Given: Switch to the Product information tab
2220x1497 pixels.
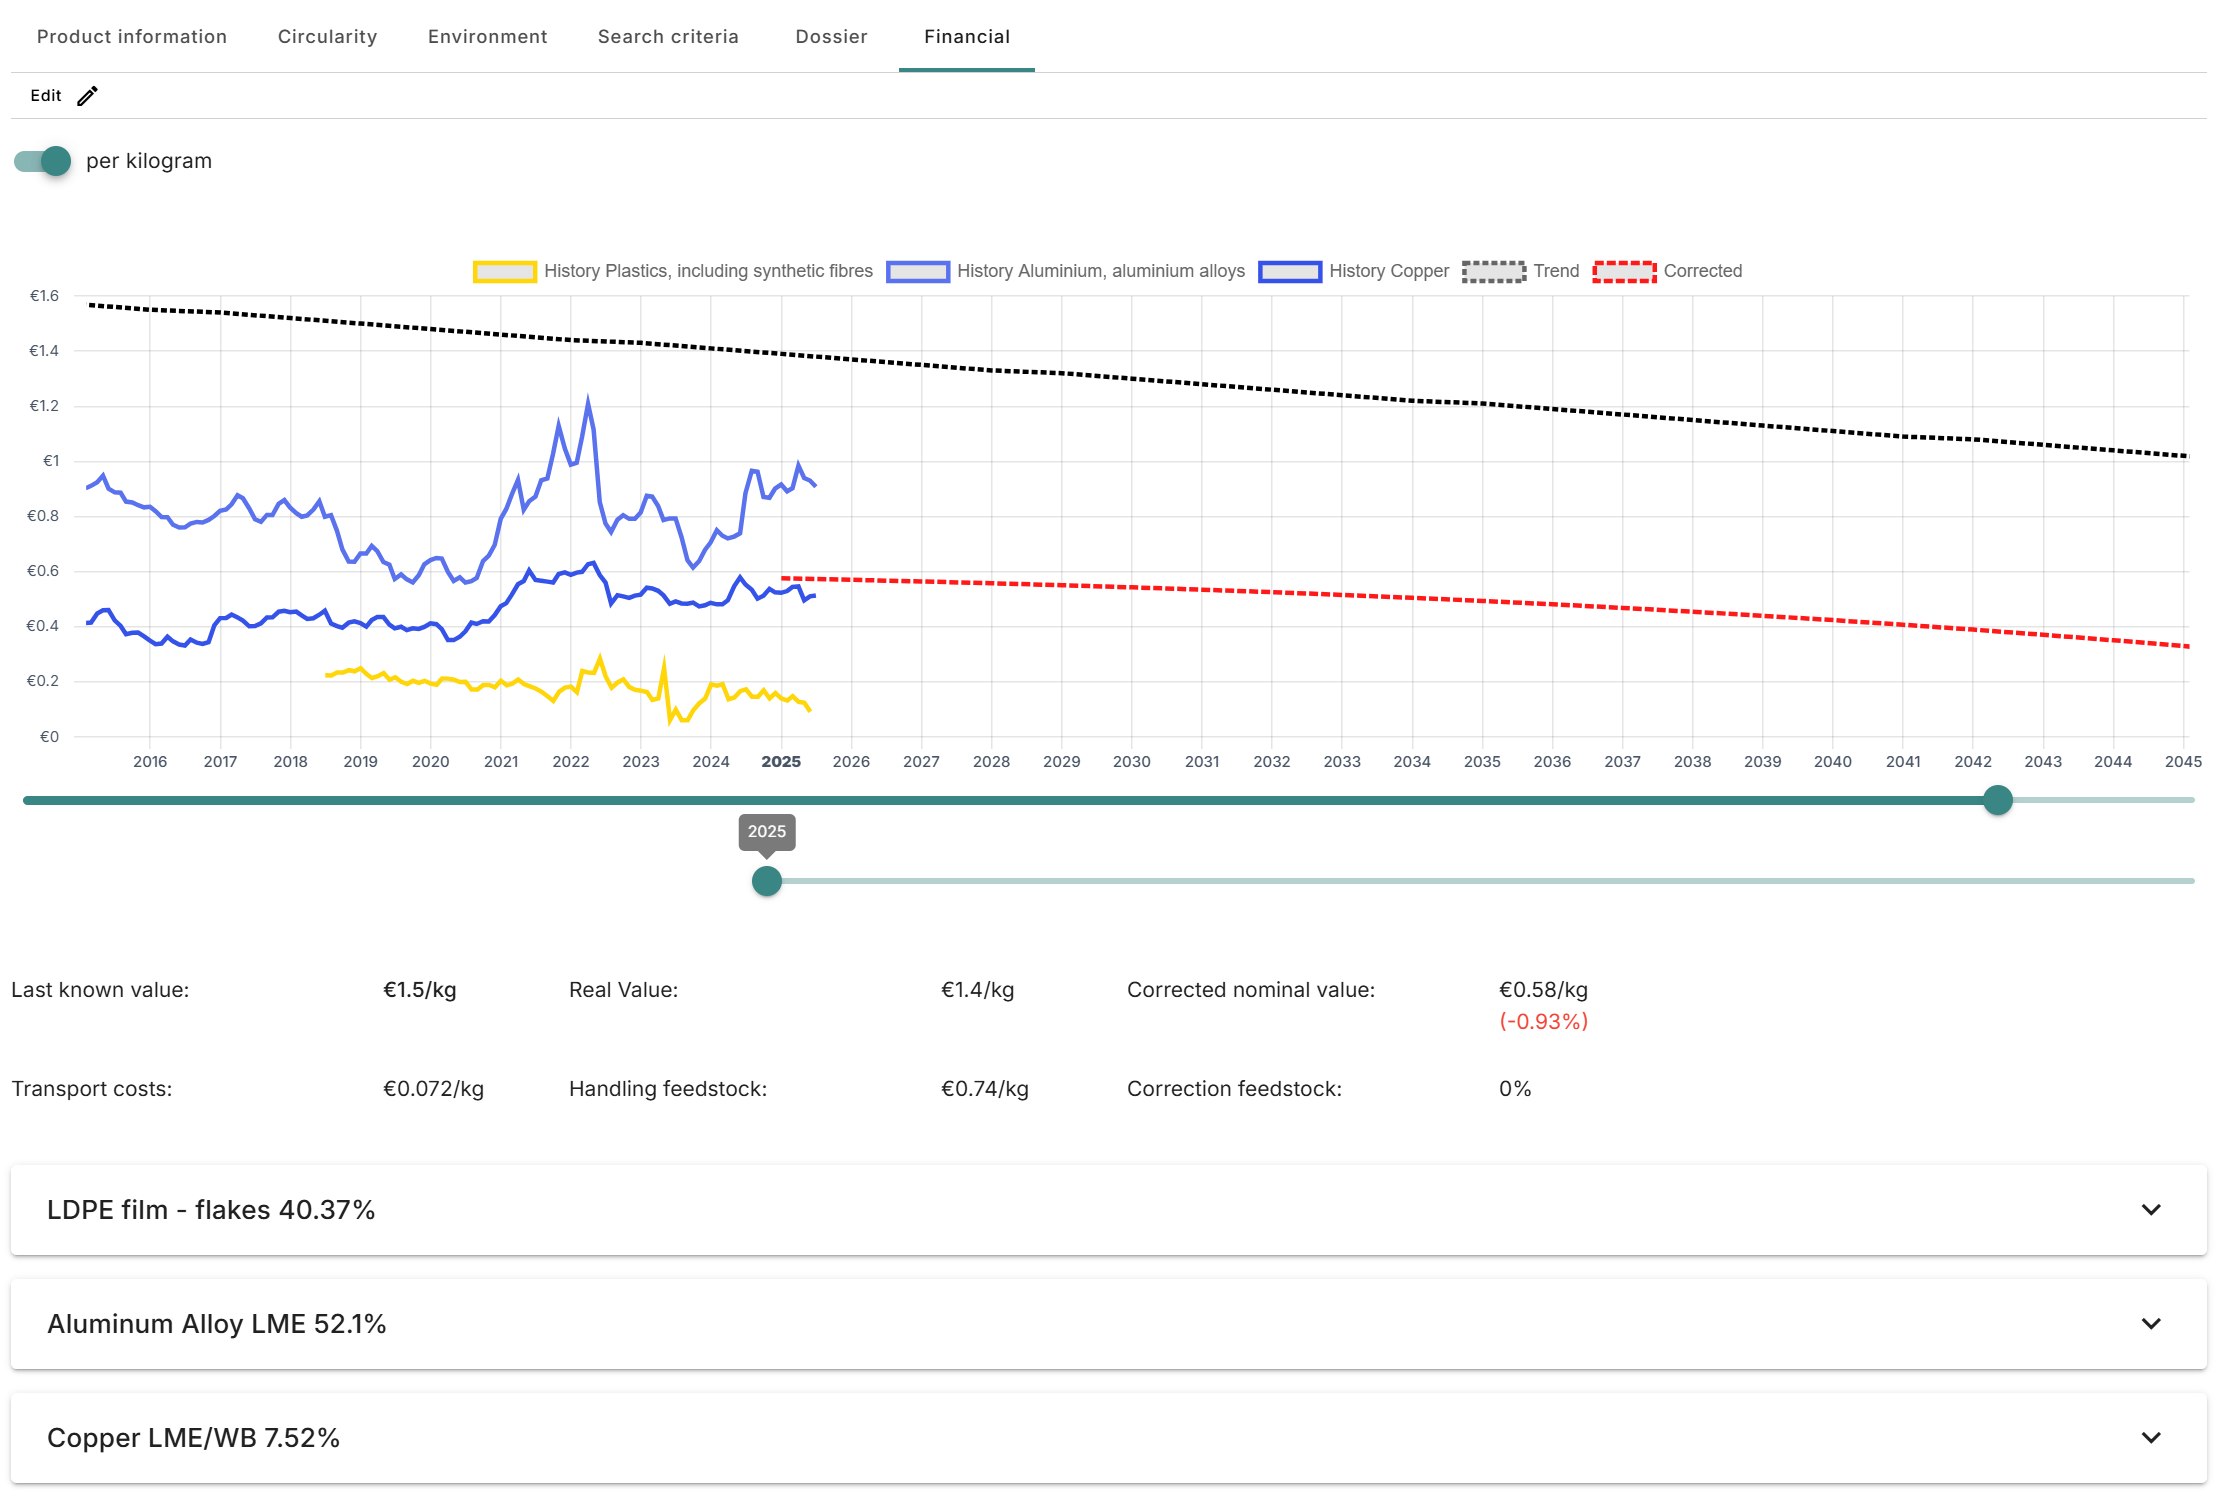Looking at the screenshot, I should pos(132,37).
